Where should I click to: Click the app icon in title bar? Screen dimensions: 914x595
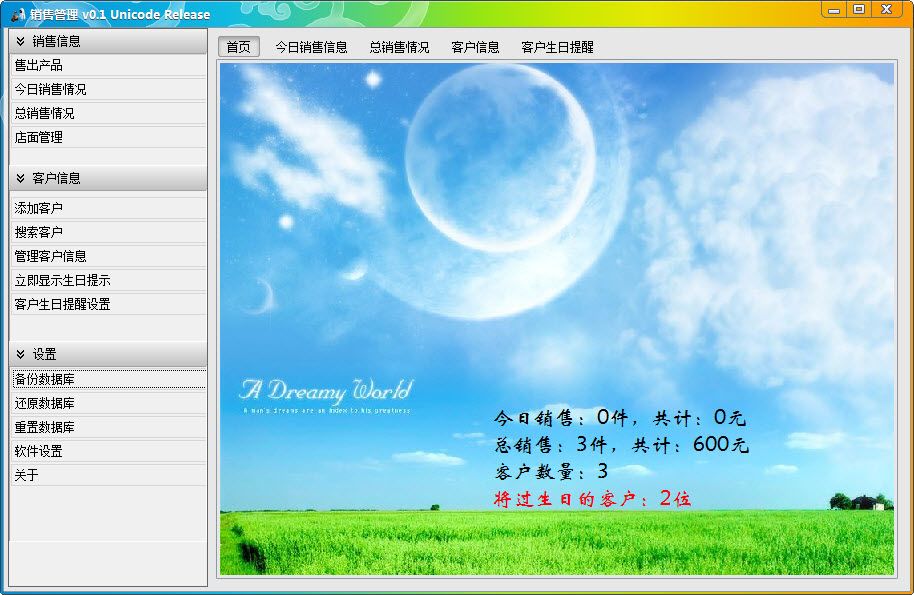[x=17, y=14]
